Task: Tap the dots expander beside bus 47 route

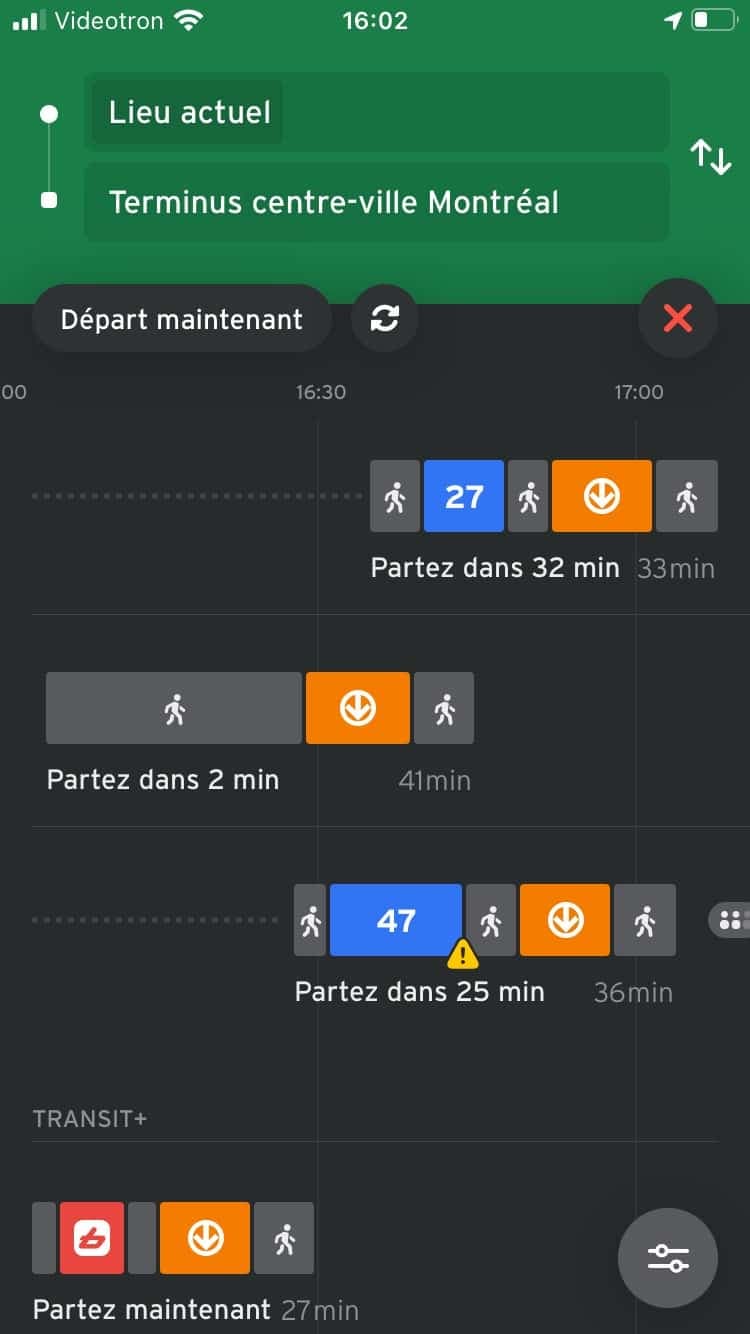Action: point(733,920)
